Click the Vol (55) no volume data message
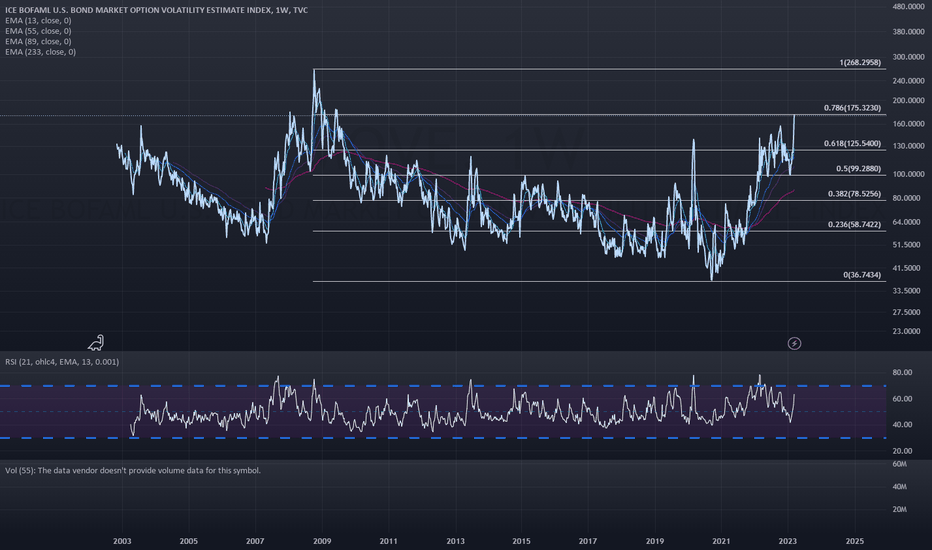The image size is (932, 550). 133,470
